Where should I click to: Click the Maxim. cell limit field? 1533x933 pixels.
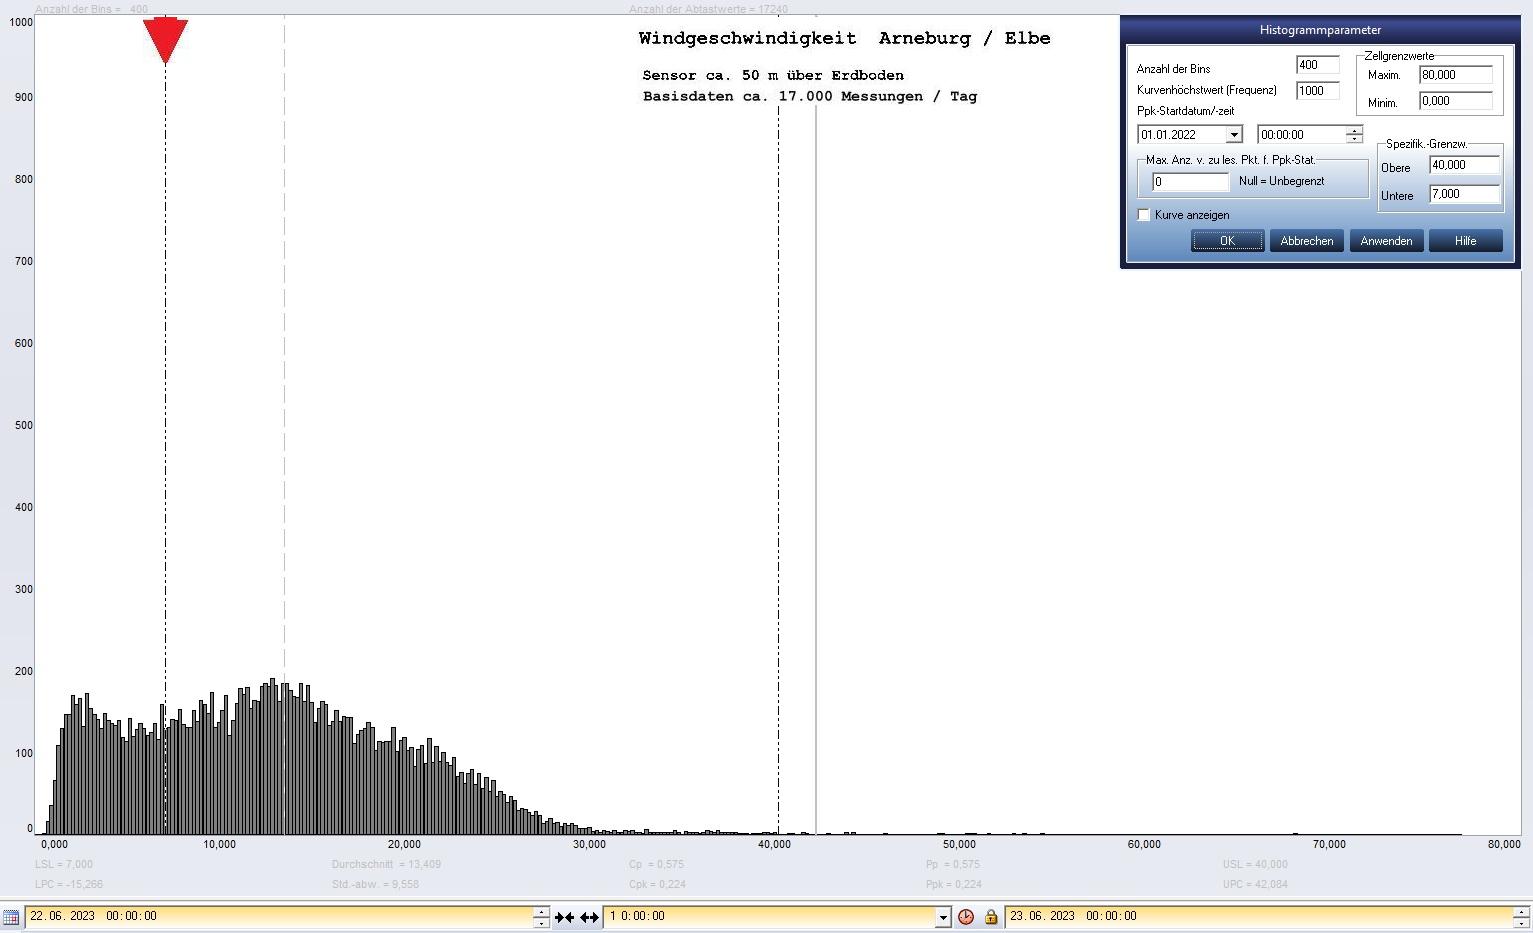(x=1455, y=75)
